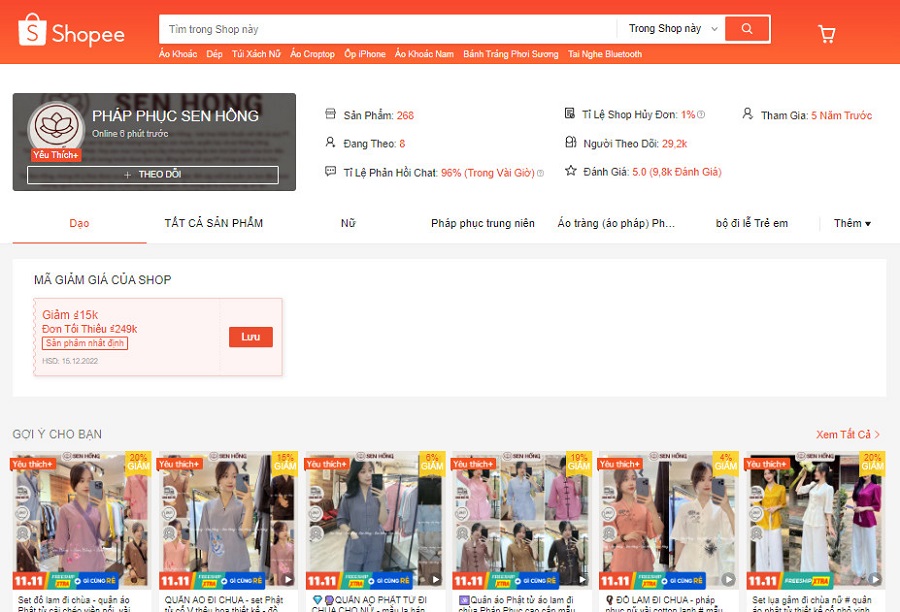Click the info icon after Trong Vài Giờ

pyautogui.click(x=540, y=173)
